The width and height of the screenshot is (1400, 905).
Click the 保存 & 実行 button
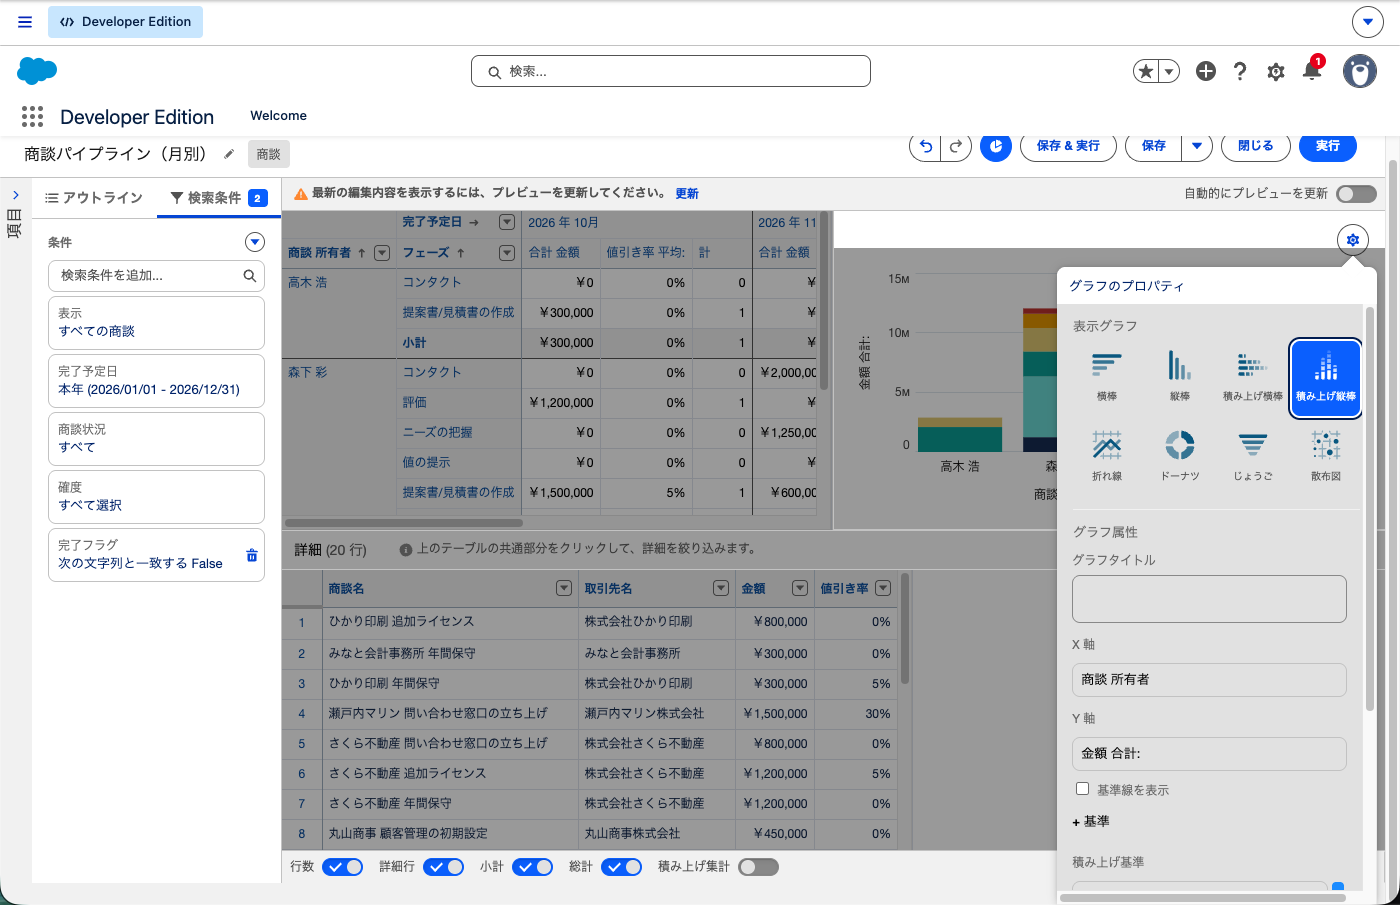click(1068, 146)
